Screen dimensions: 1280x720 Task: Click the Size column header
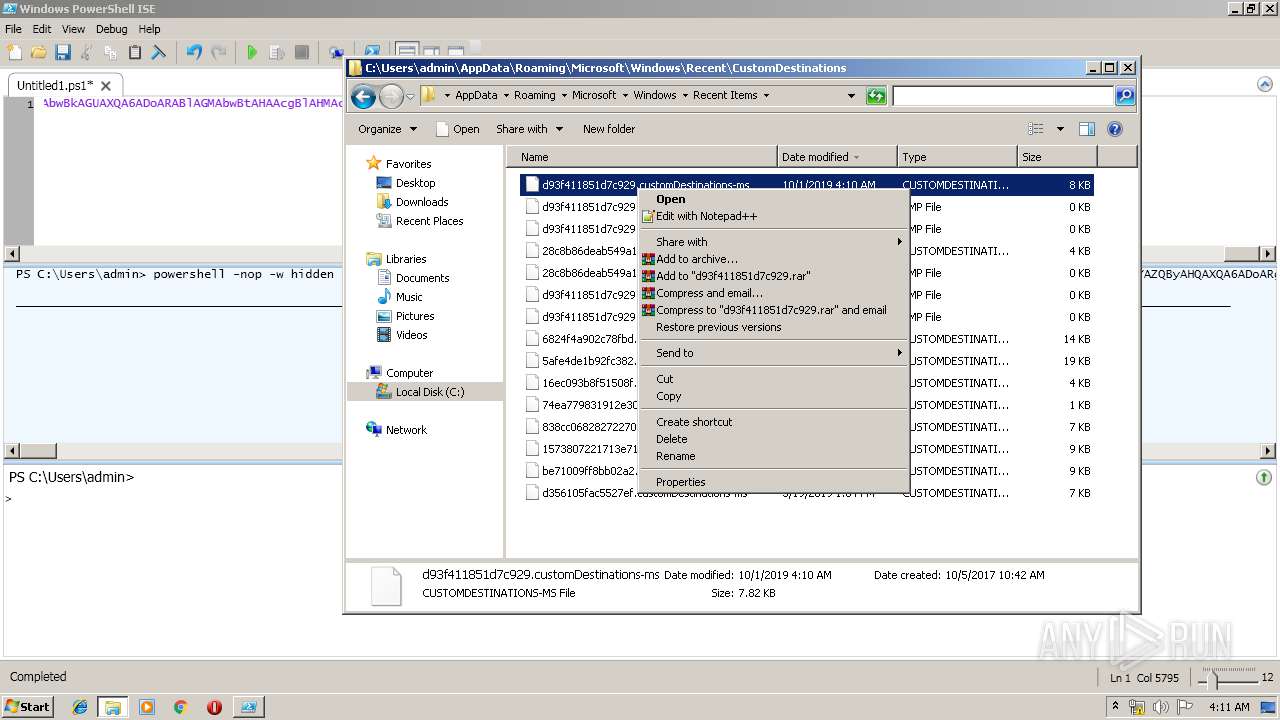coord(1057,157)
